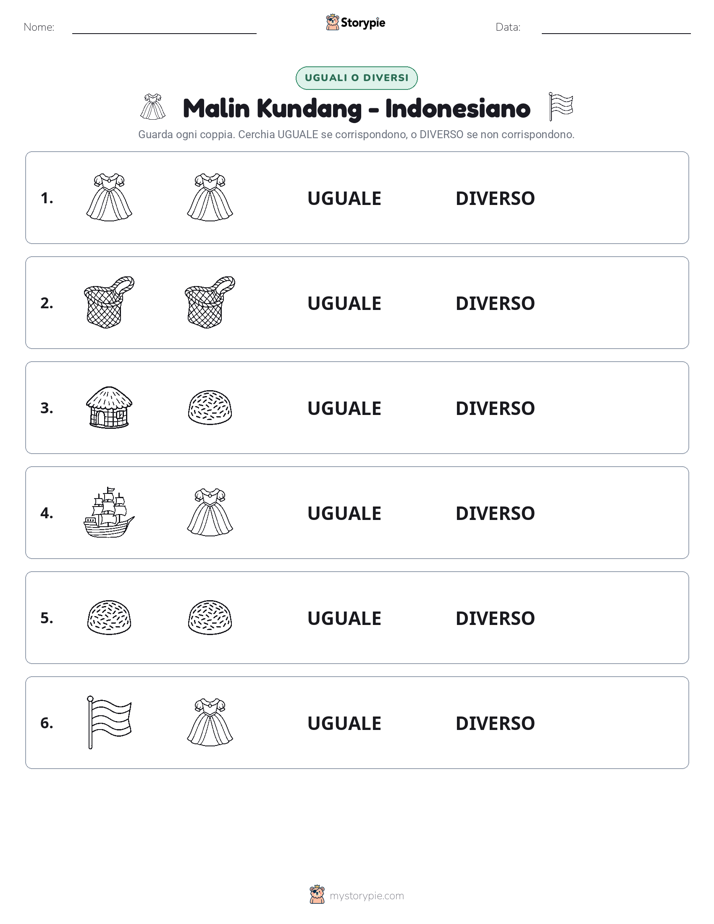
Task: Click the flag icon beside the title
Action: [561, 107]
